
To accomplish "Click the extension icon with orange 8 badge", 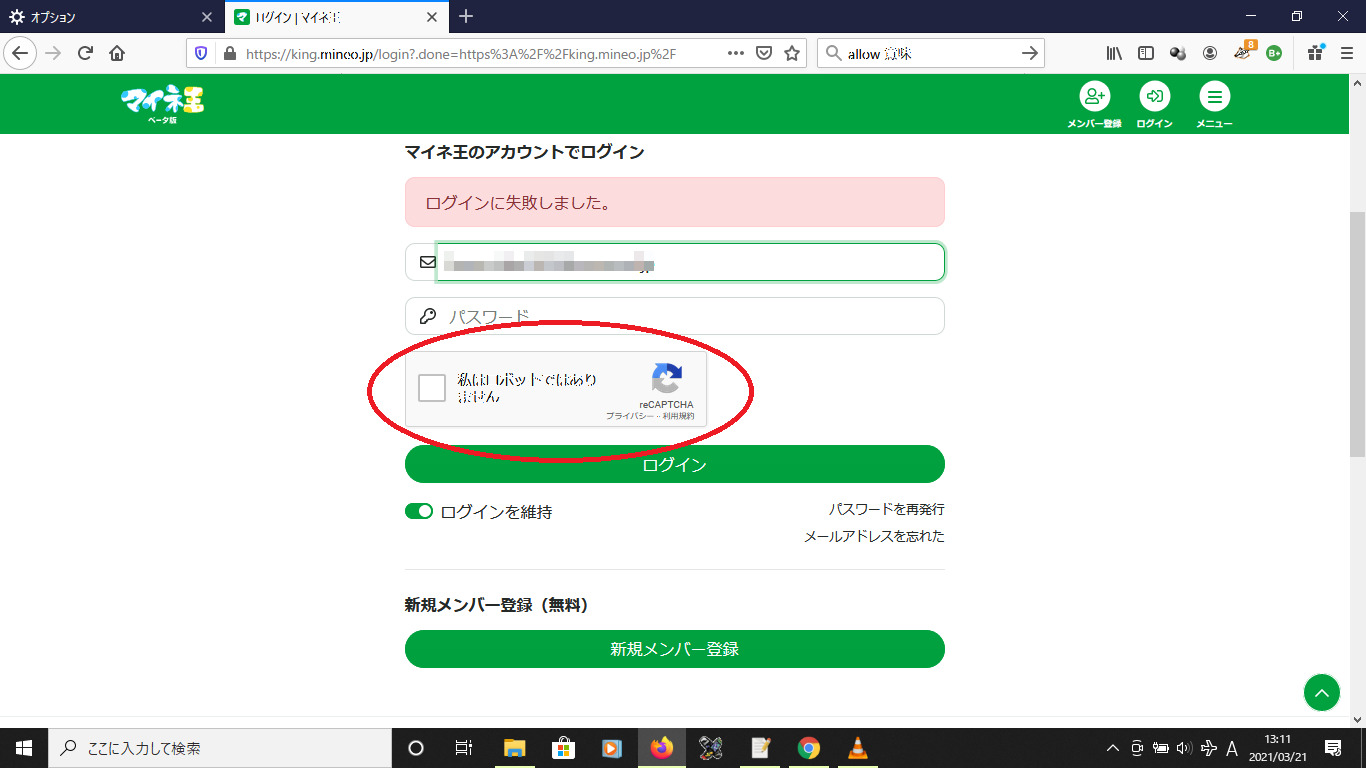I will (x=1244, y=51).
